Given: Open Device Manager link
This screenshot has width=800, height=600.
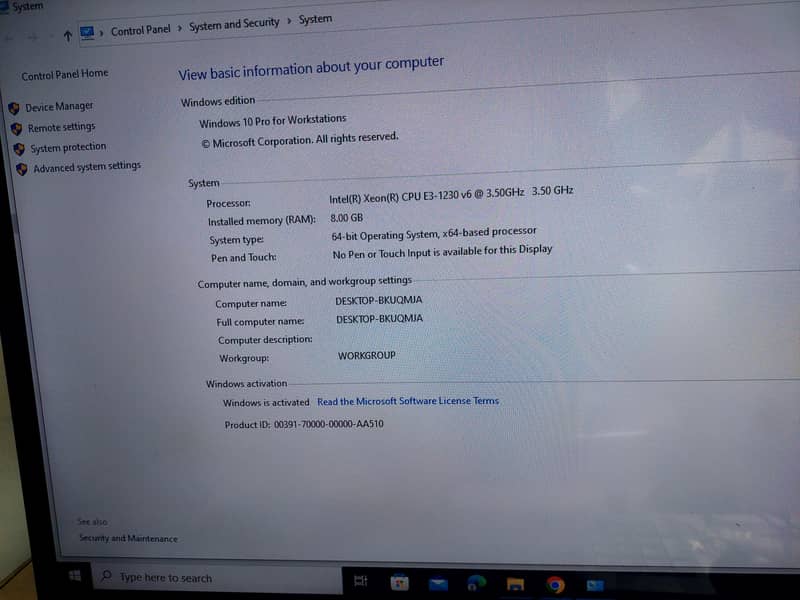Looking at the screenshot, I should tap(59, 106).
